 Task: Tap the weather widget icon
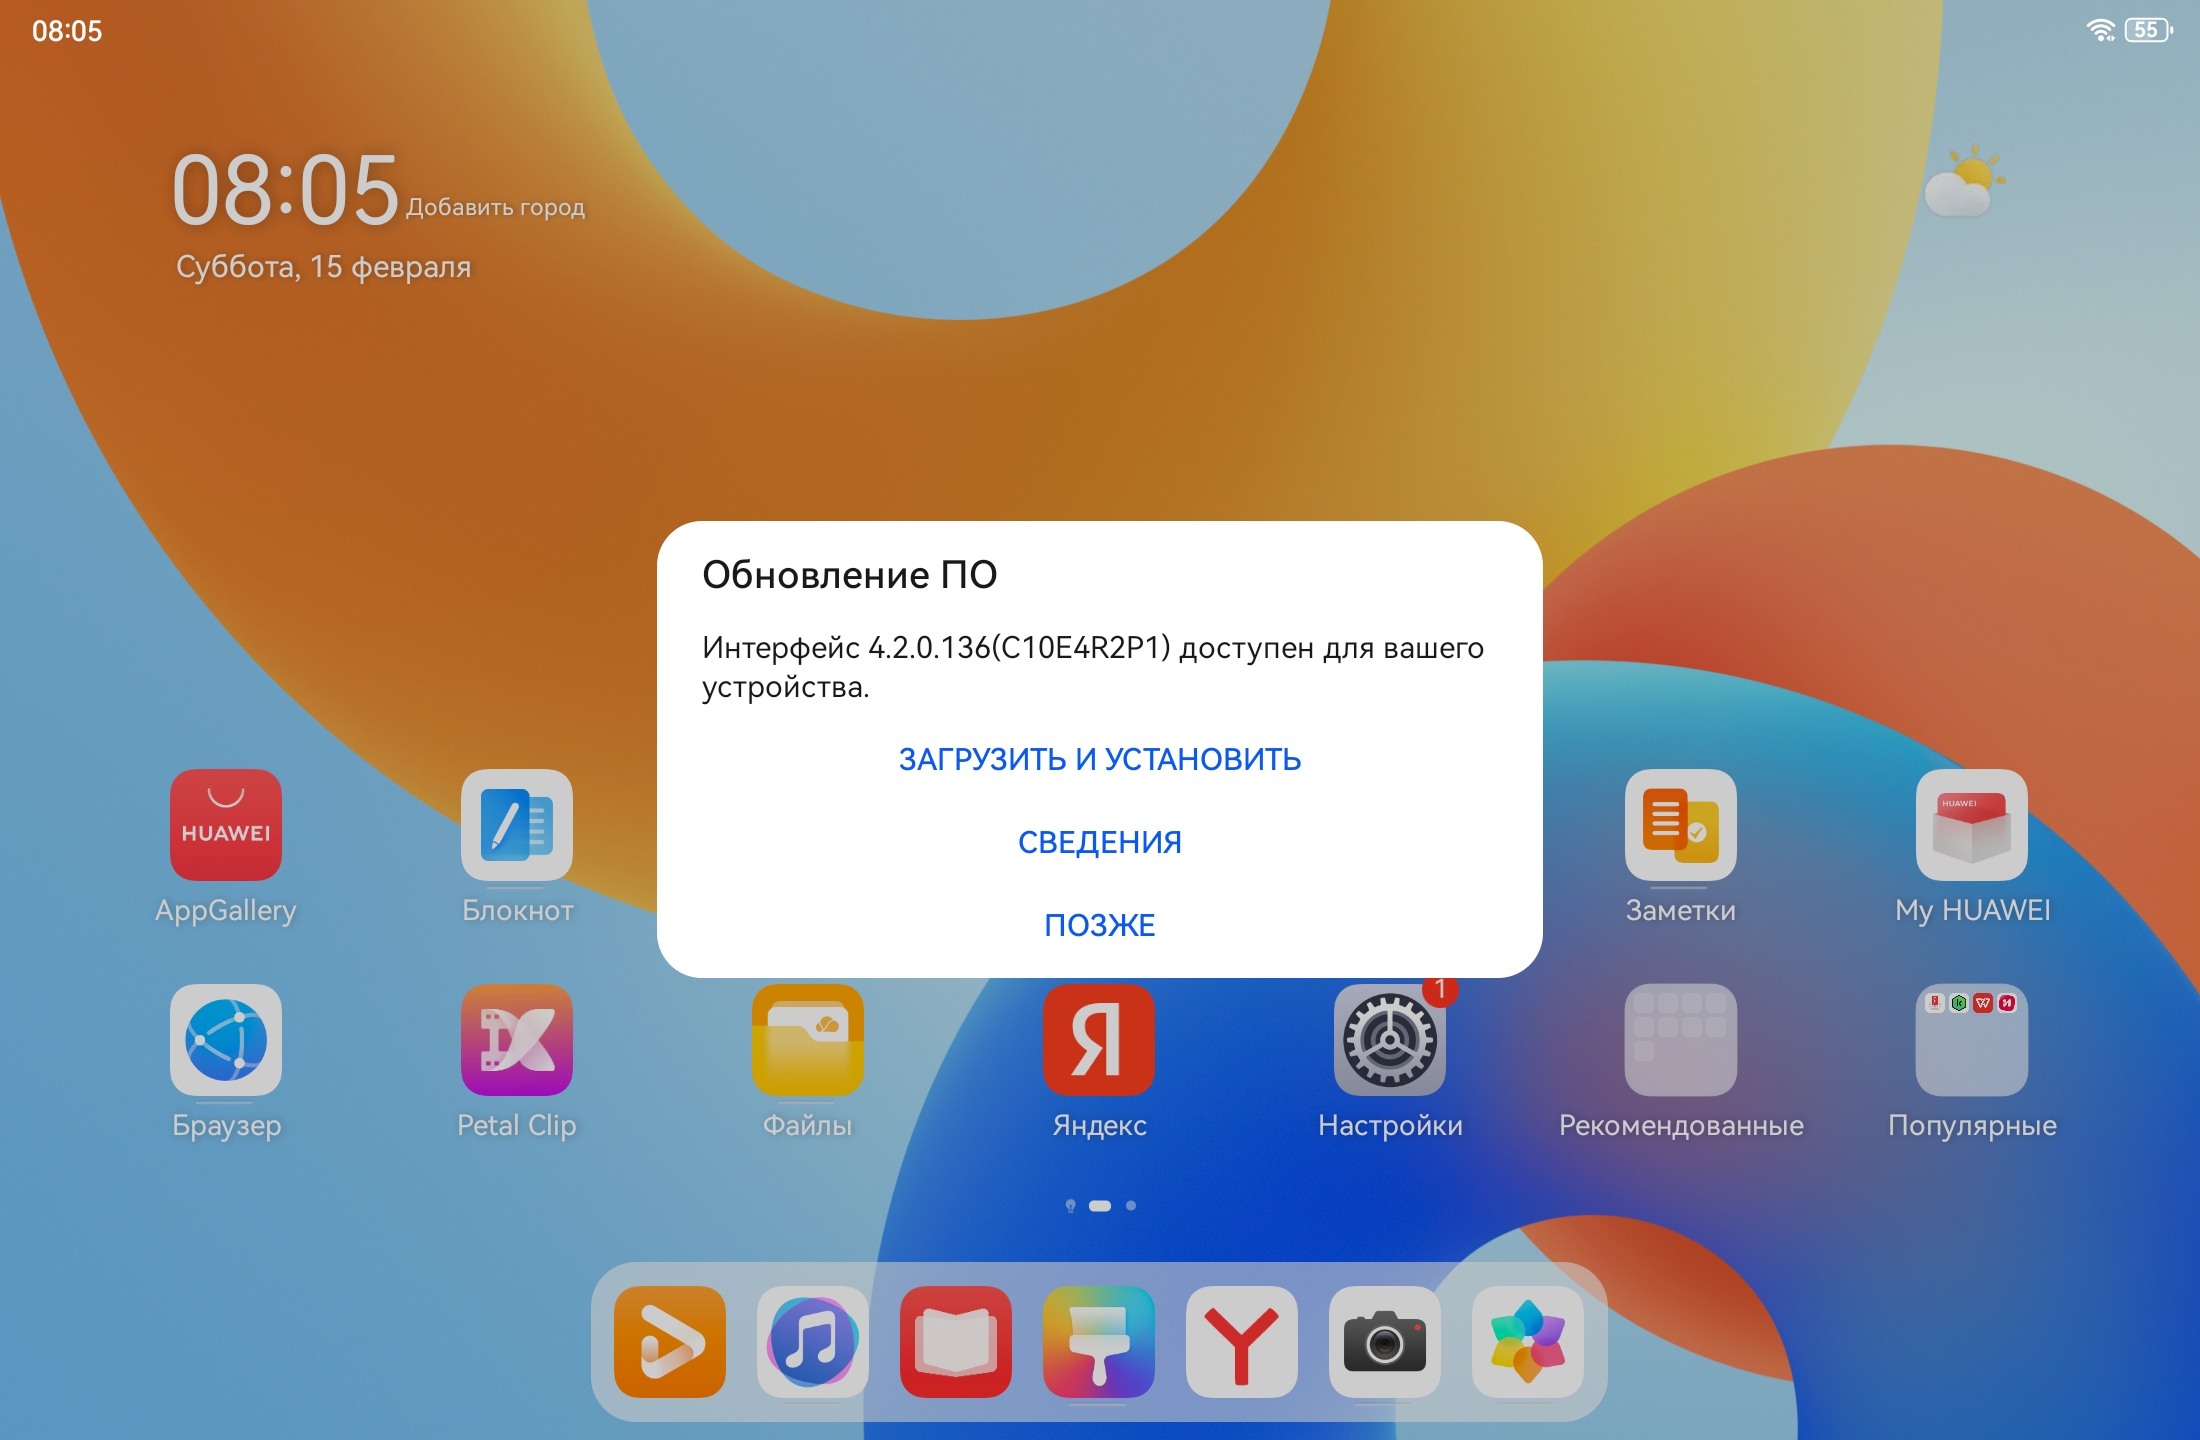coord(1964,182)
